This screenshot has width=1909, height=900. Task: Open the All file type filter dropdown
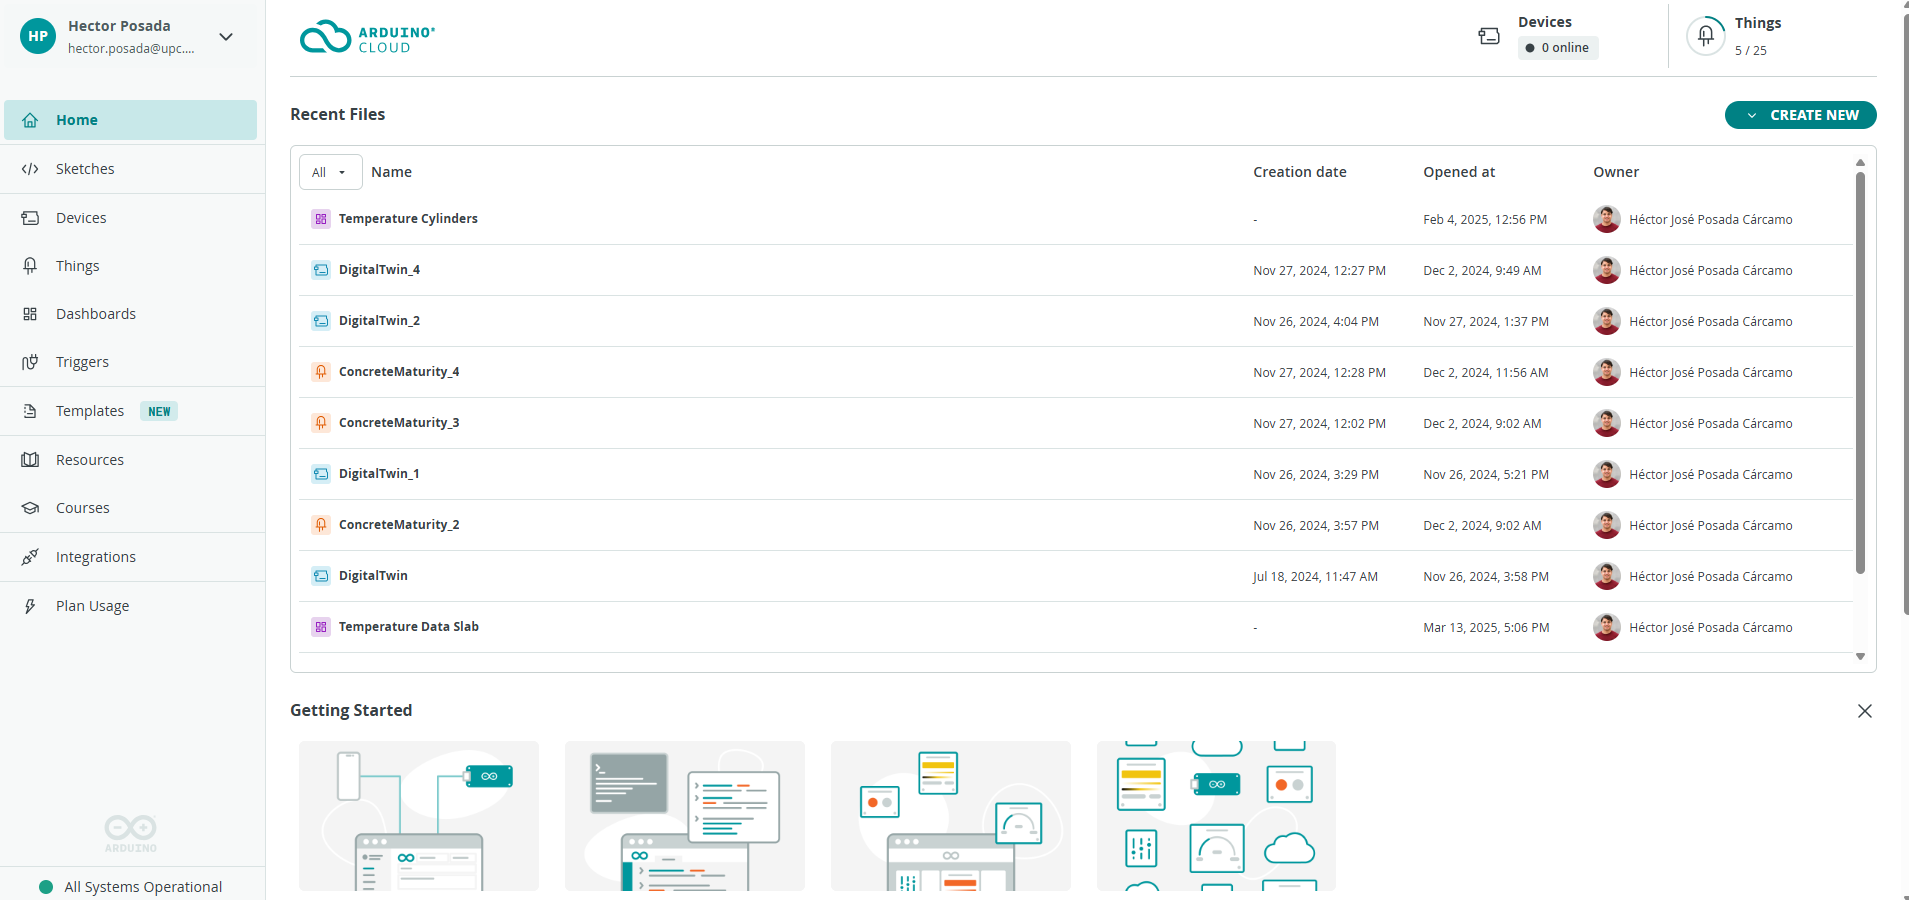330,172
